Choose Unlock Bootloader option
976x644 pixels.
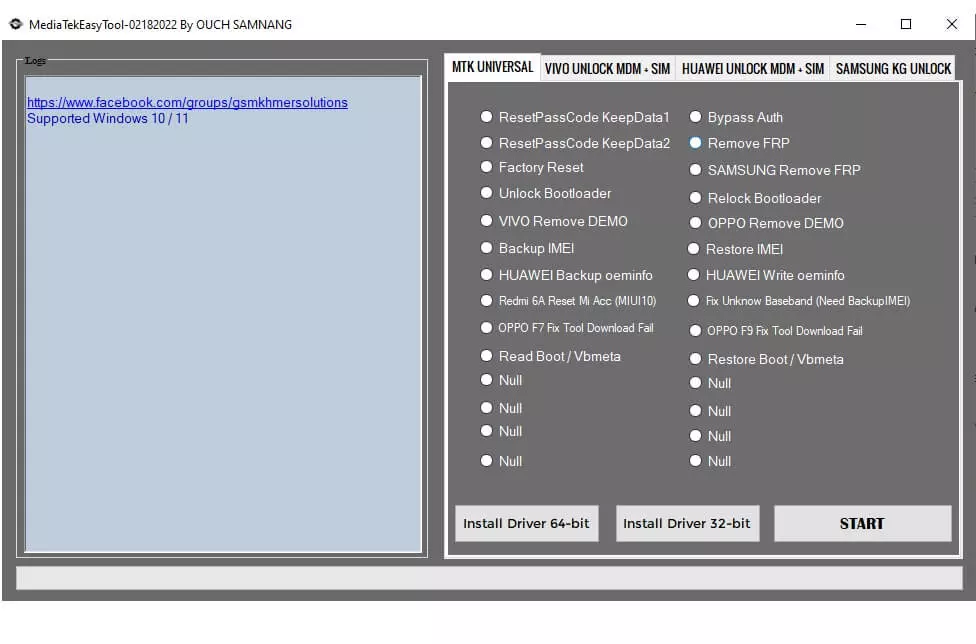pos(487,193)
